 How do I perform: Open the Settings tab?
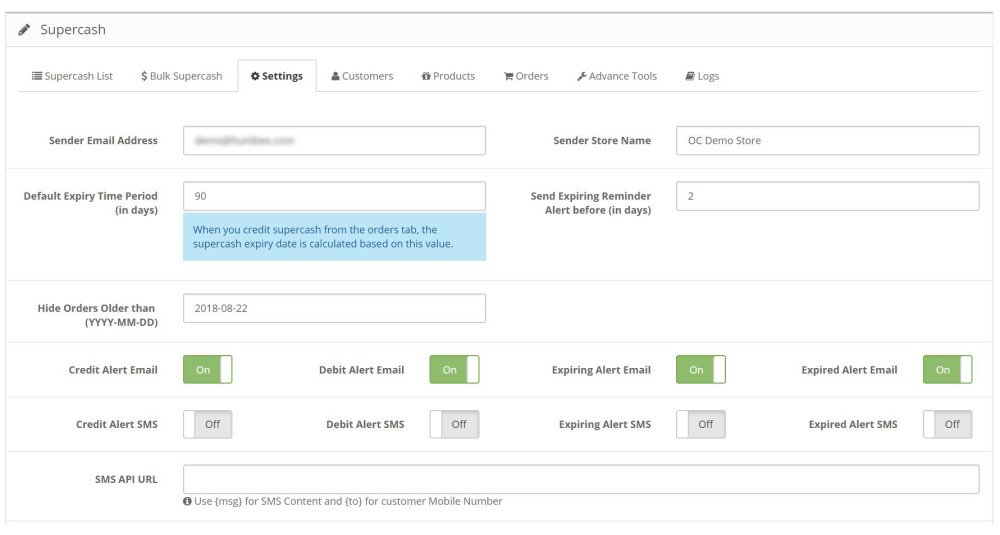pos(277,76)
